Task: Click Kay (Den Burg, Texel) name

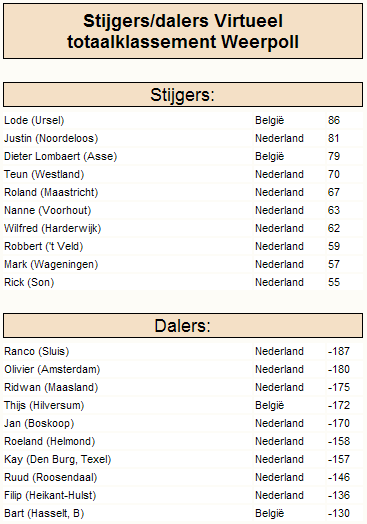Action: [57, 460]
